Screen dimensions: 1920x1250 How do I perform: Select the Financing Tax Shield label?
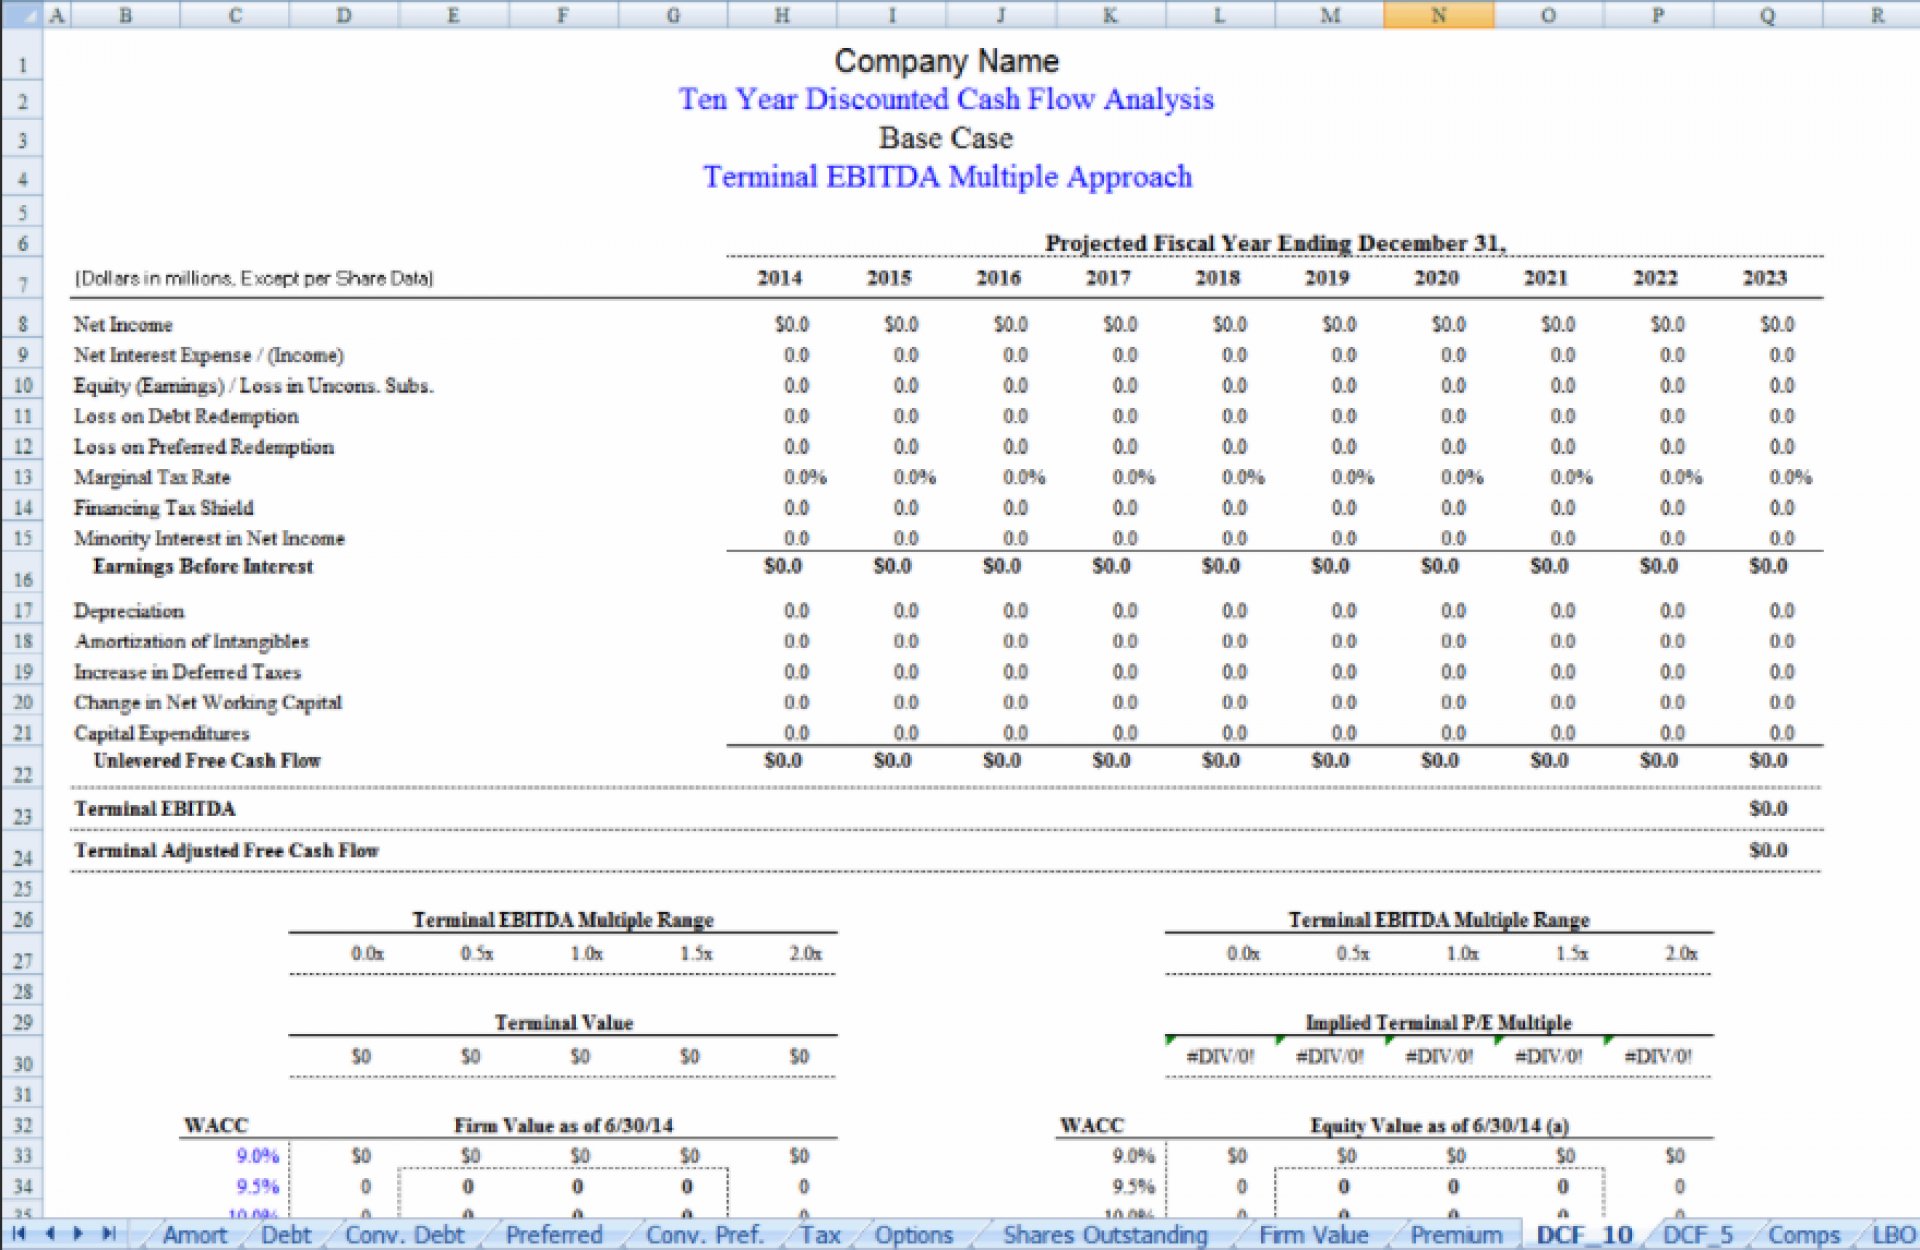pos(164,508)
